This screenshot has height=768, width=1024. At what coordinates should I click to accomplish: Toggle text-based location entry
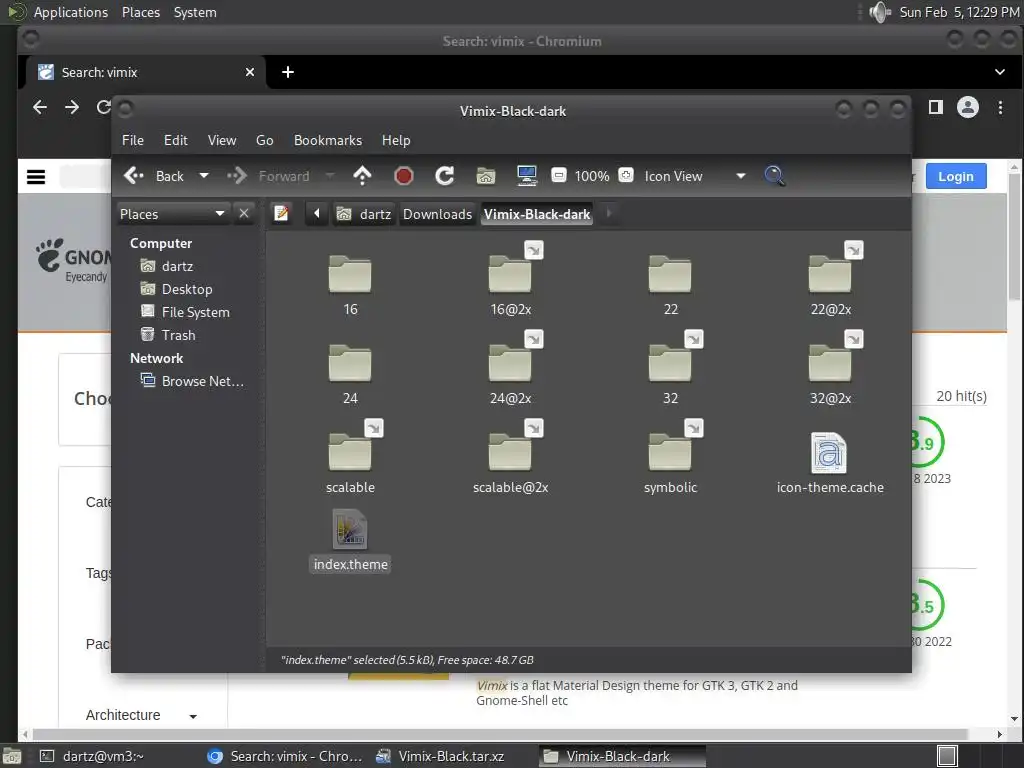click(x=281, y=214)
